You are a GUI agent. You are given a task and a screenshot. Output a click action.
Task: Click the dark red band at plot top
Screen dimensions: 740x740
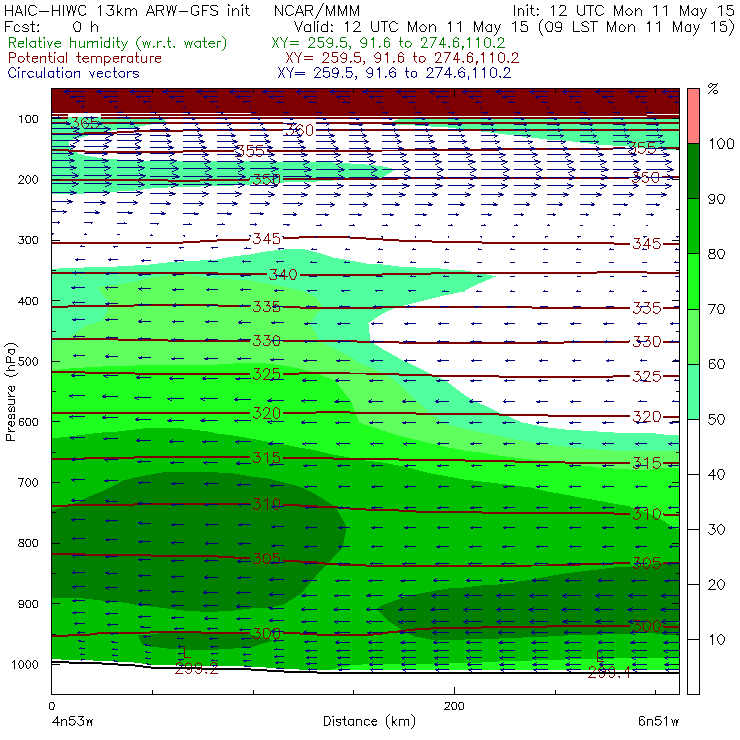365,101
